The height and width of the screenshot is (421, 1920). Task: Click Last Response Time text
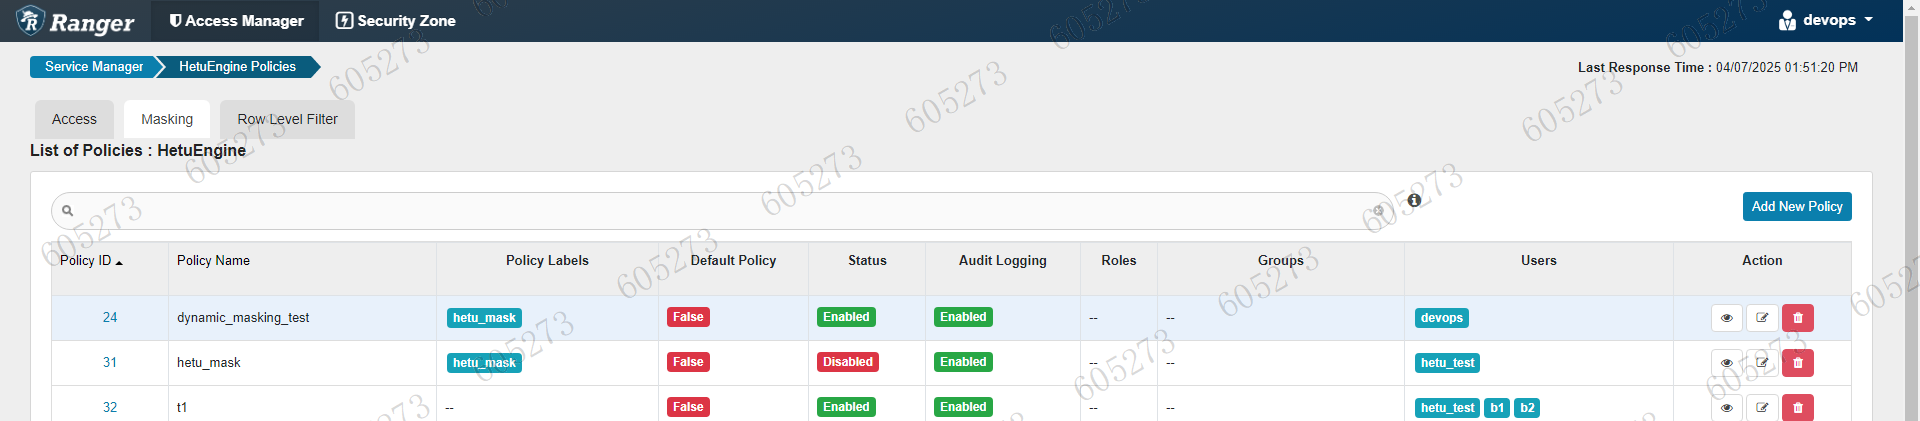tap(1718, 68)
